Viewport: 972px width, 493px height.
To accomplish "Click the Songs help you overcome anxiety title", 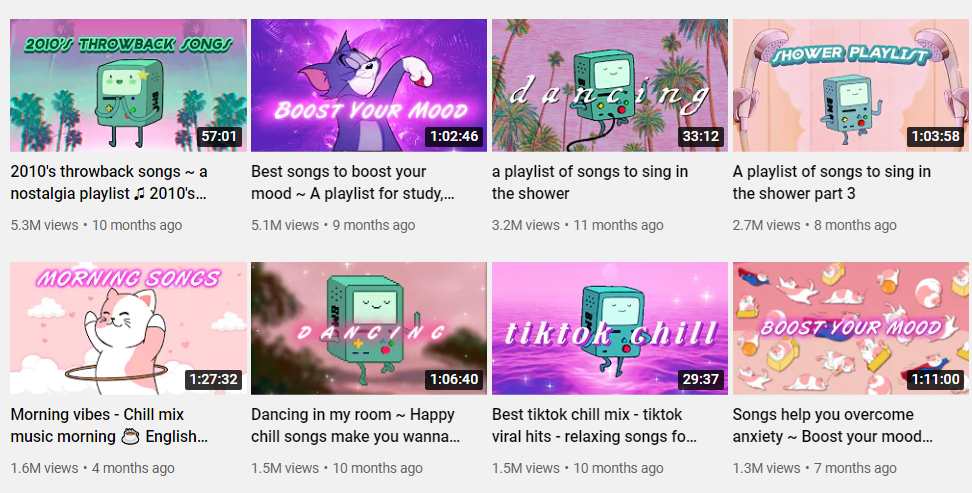I will [x=833, y=425].
